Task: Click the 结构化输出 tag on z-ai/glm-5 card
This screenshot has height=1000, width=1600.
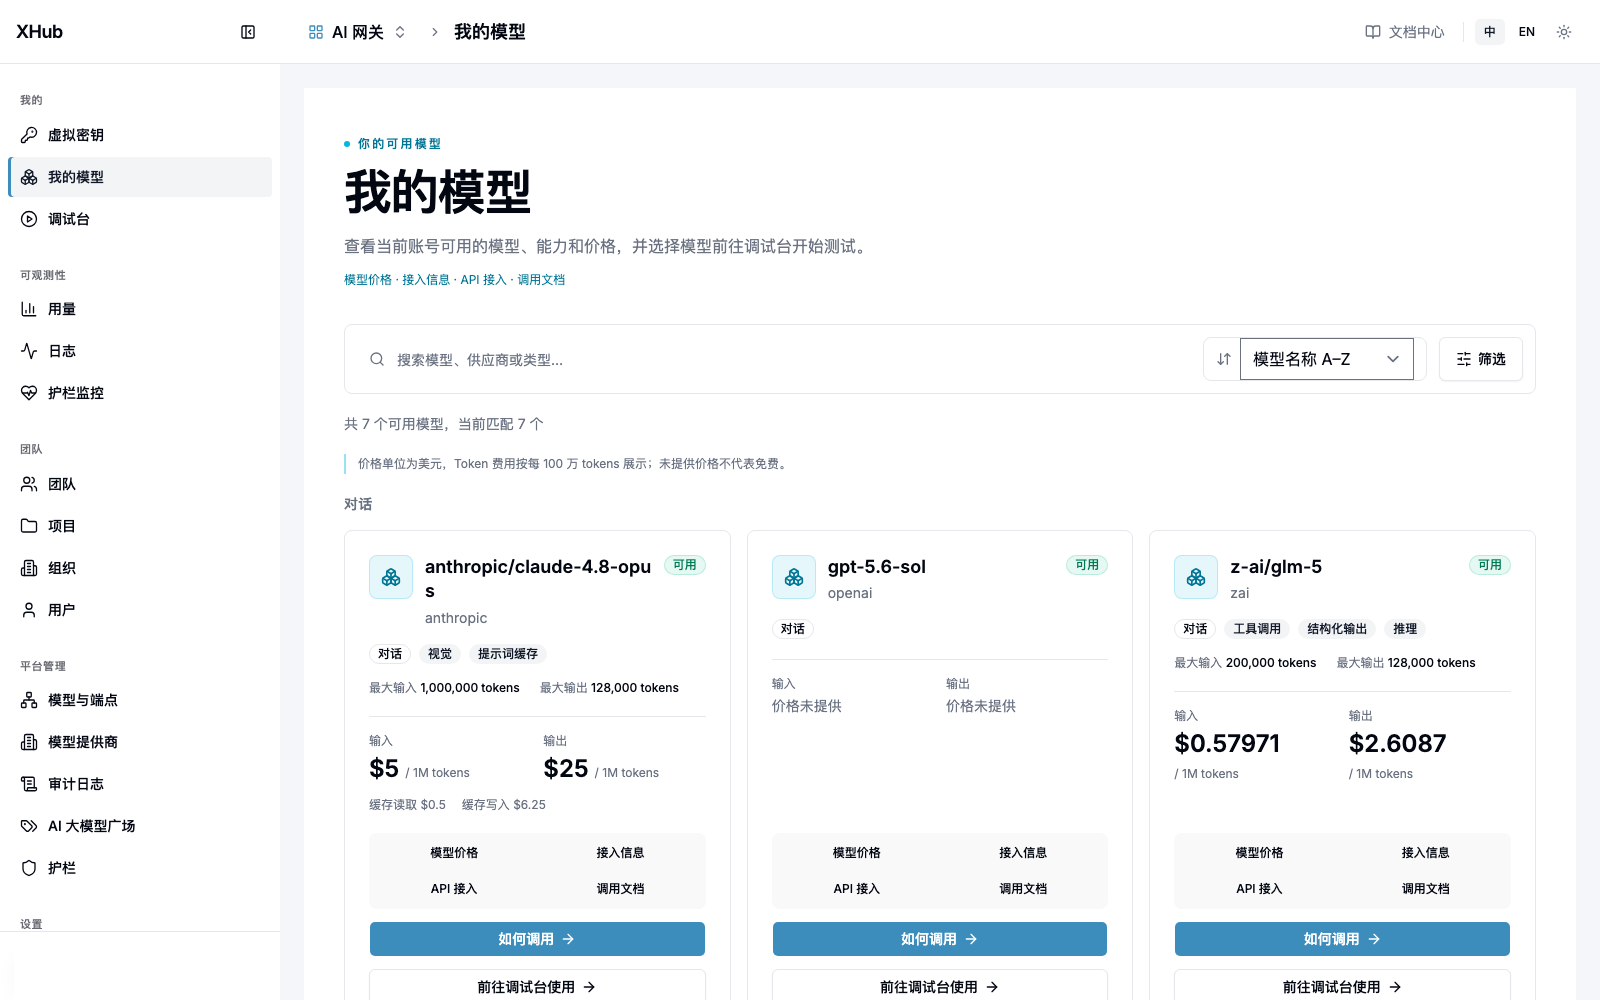Action: (x=1337, y=629)
